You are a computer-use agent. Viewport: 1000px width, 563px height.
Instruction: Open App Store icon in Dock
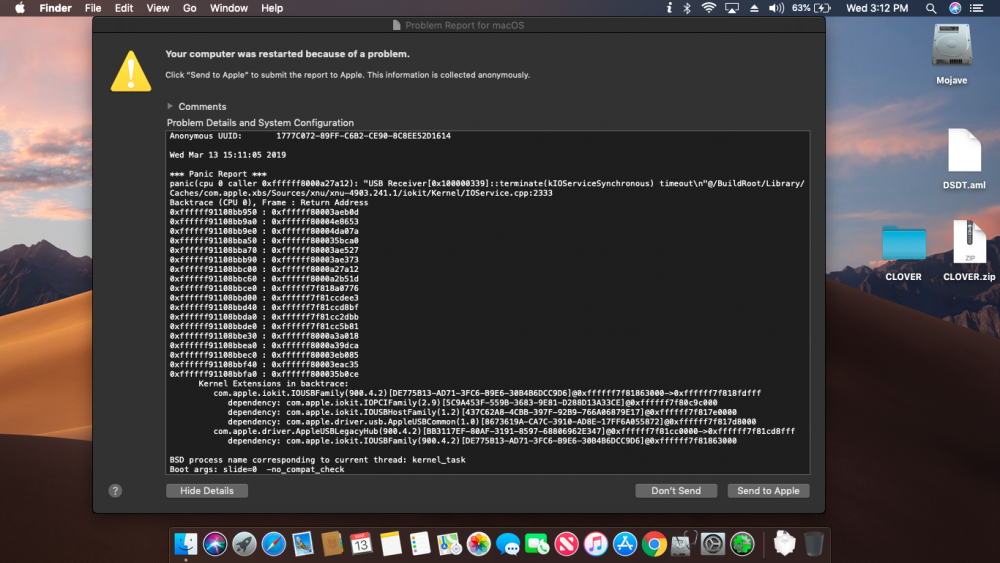(625, 544)
